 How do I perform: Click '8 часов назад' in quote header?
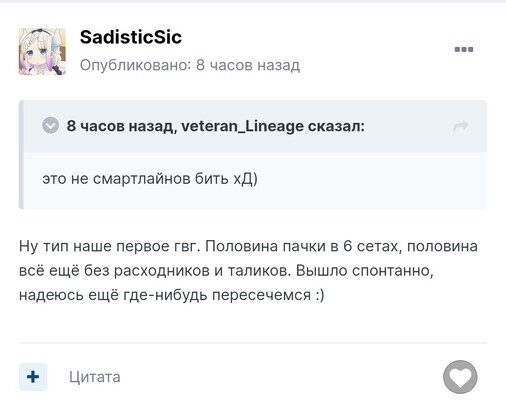coord(122,126)
